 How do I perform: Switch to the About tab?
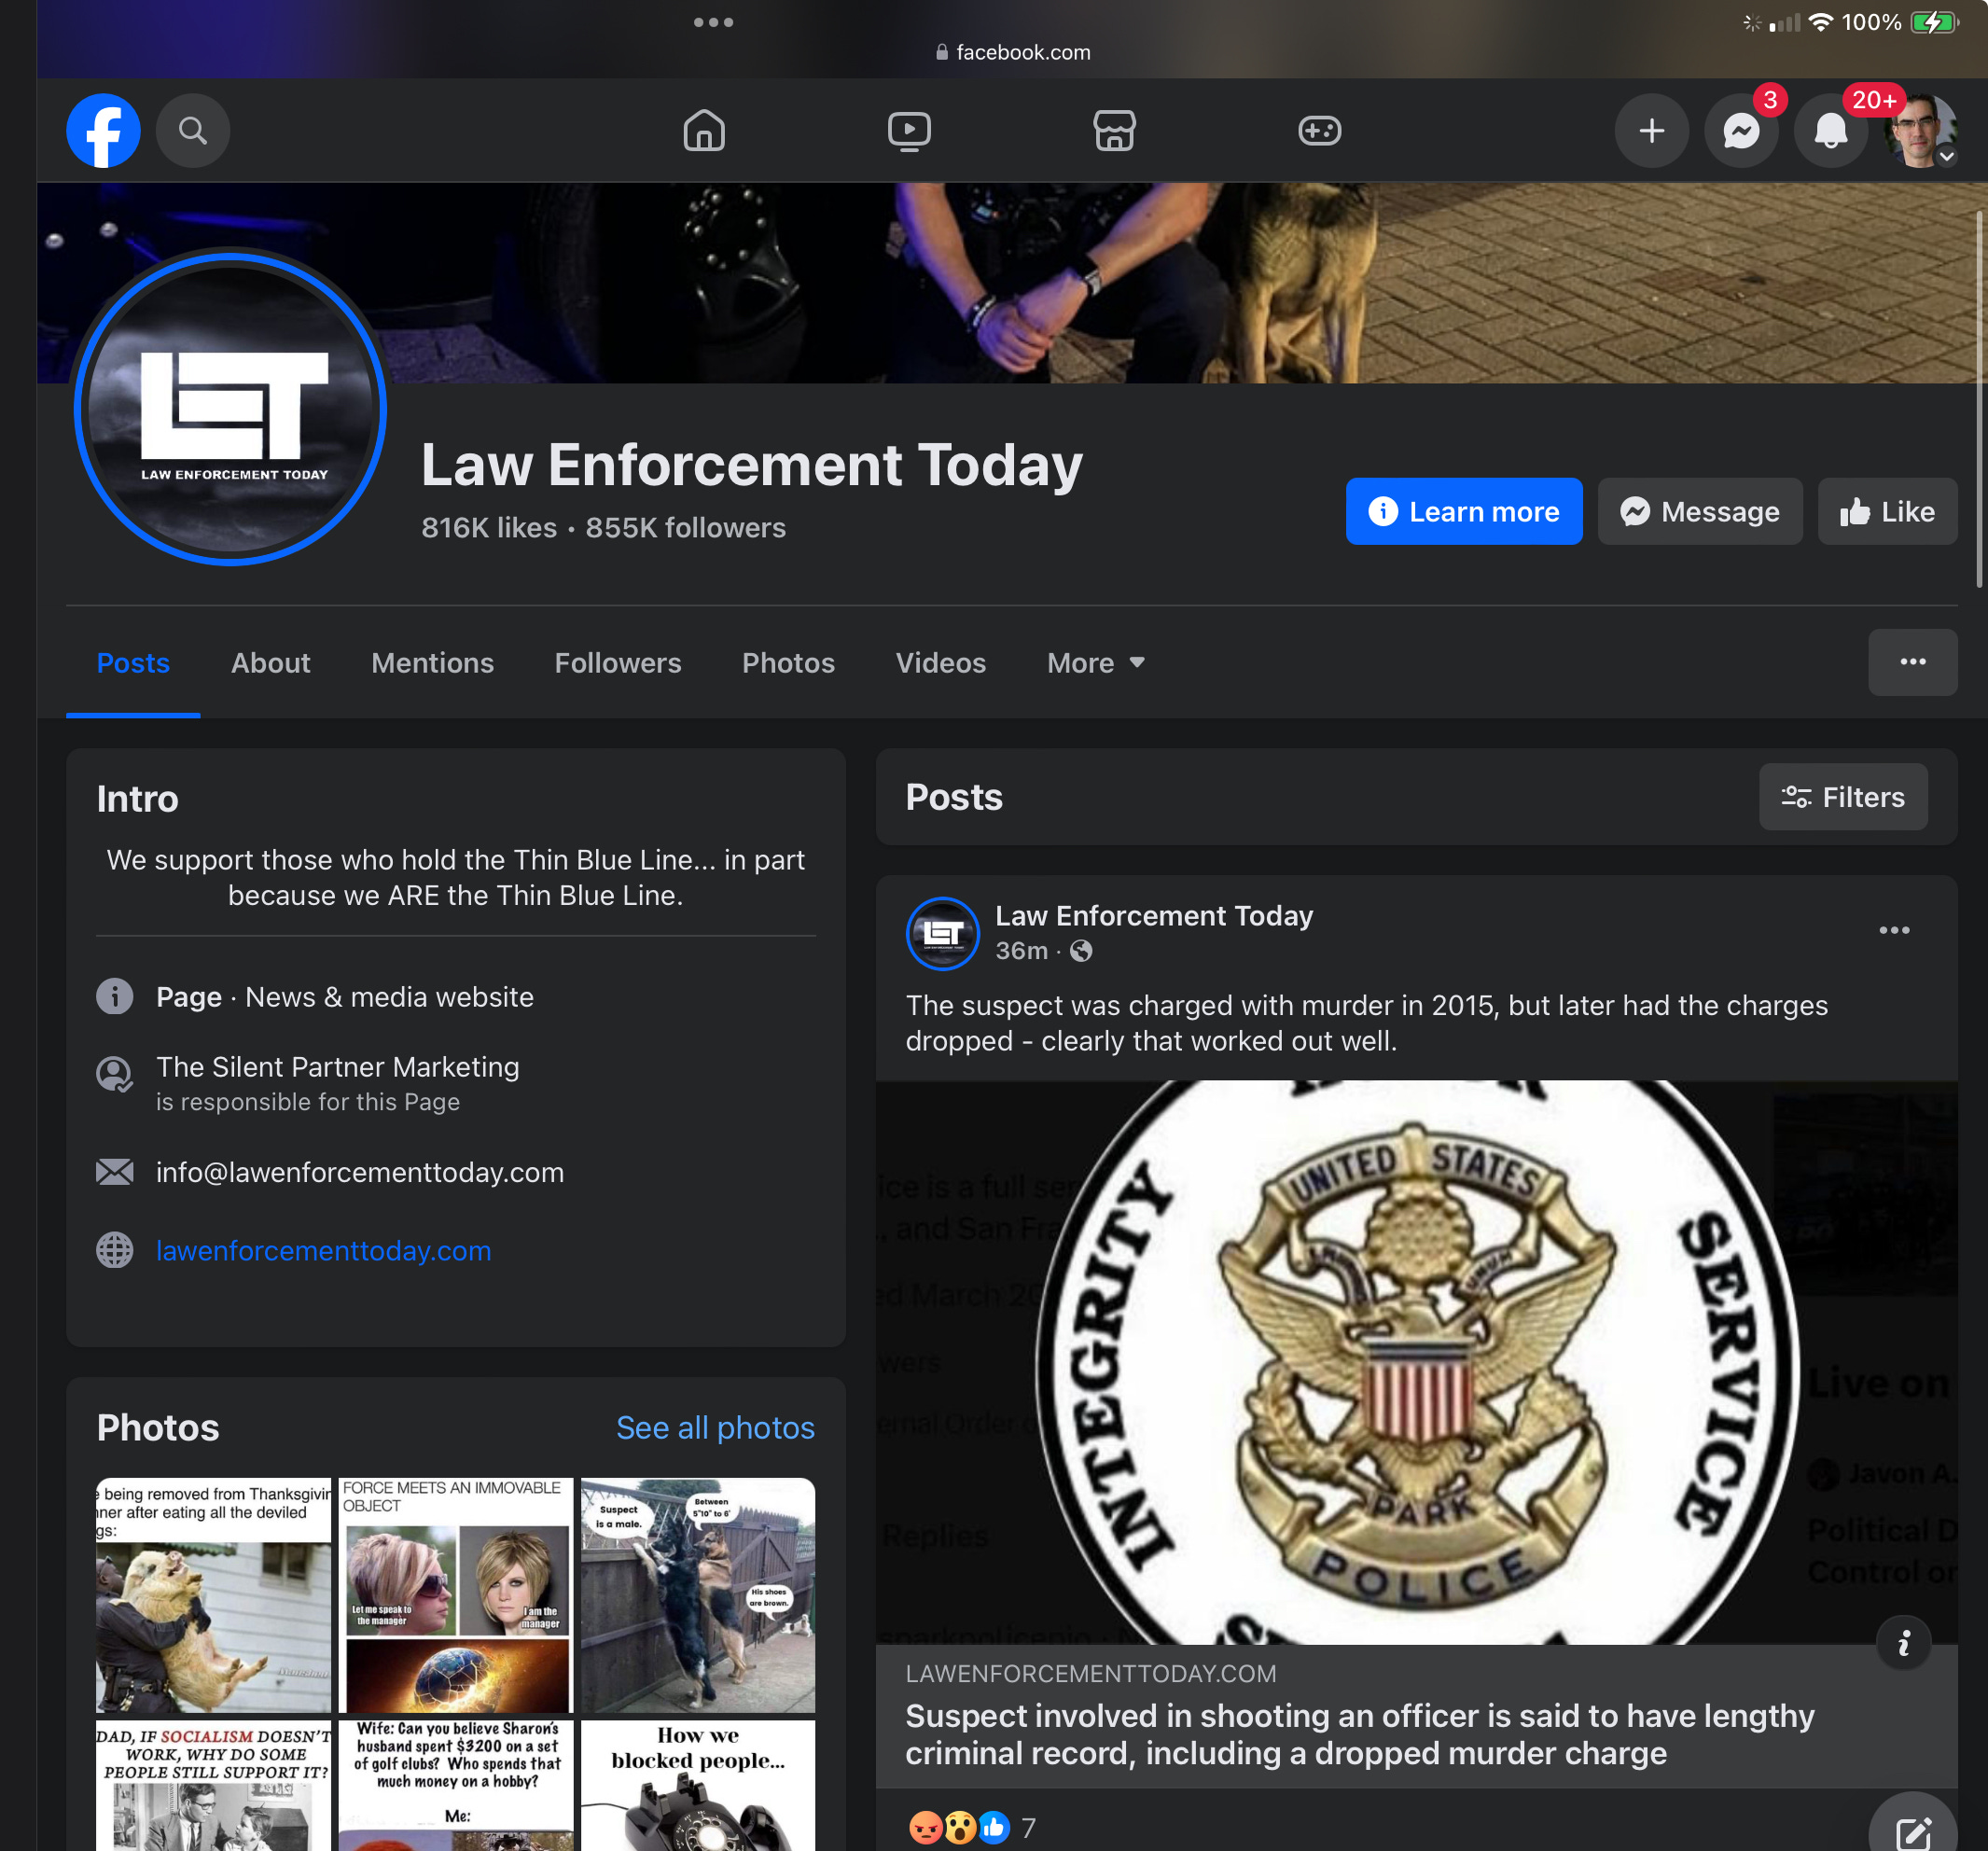click(x=270, y=663)
